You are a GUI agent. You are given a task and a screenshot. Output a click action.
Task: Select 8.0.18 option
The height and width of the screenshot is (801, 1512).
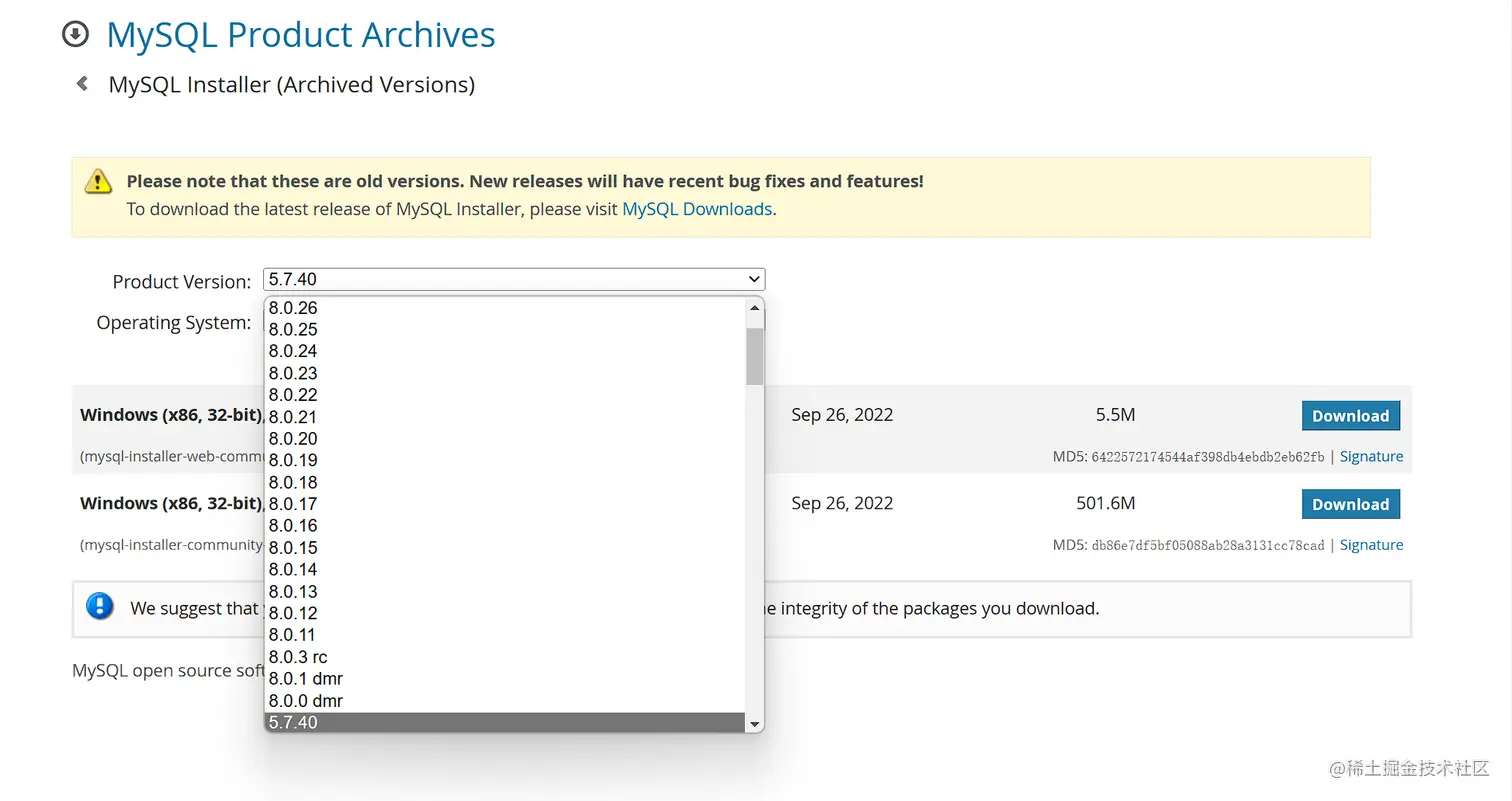505,482
